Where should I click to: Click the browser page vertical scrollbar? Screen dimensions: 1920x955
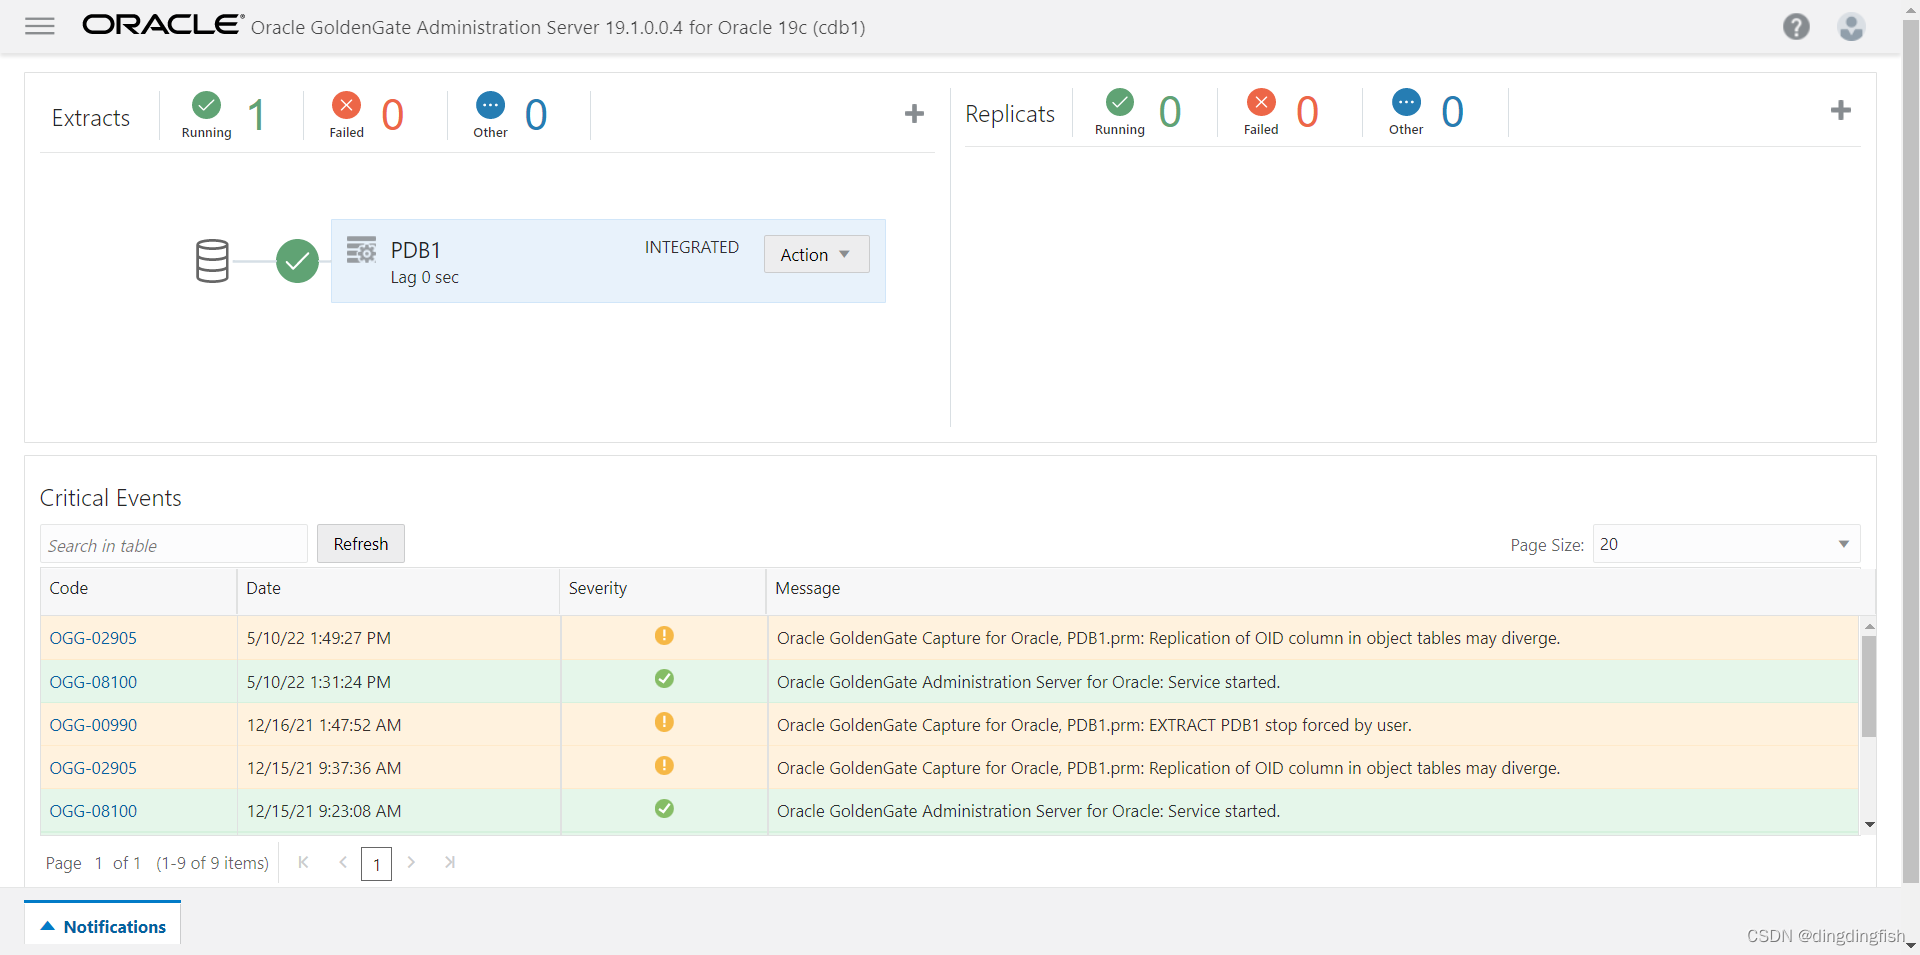1910,450
